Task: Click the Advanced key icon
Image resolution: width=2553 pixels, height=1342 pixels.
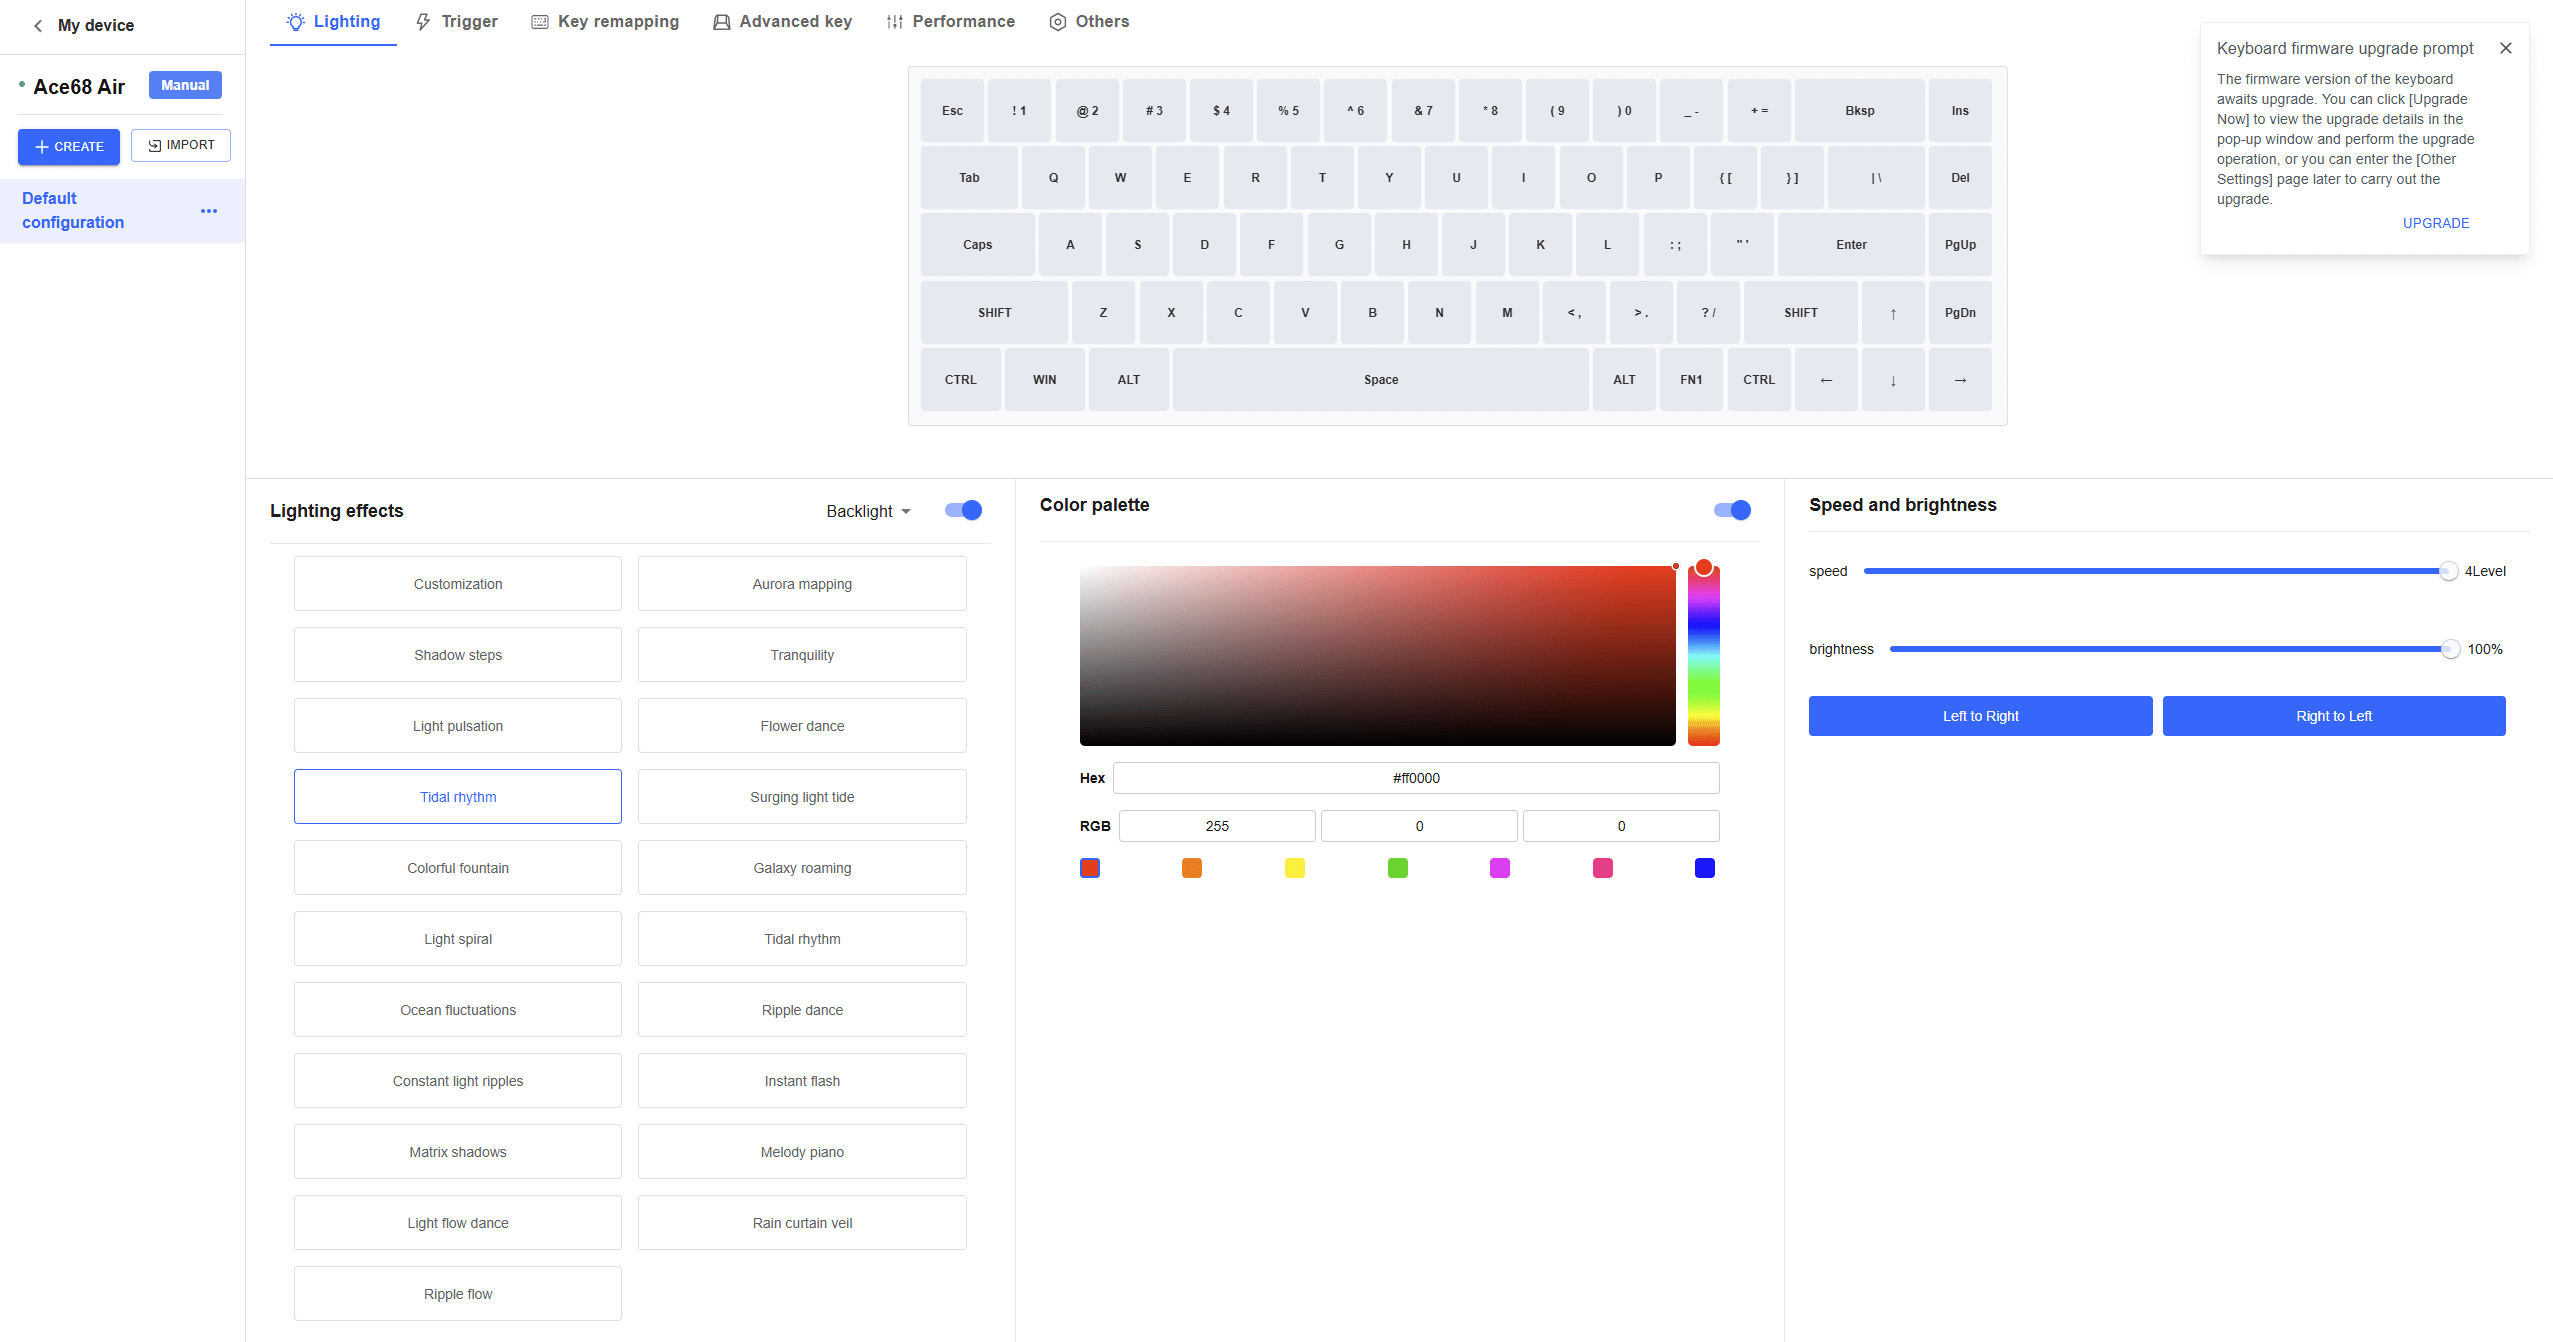Action: [721, 22]
